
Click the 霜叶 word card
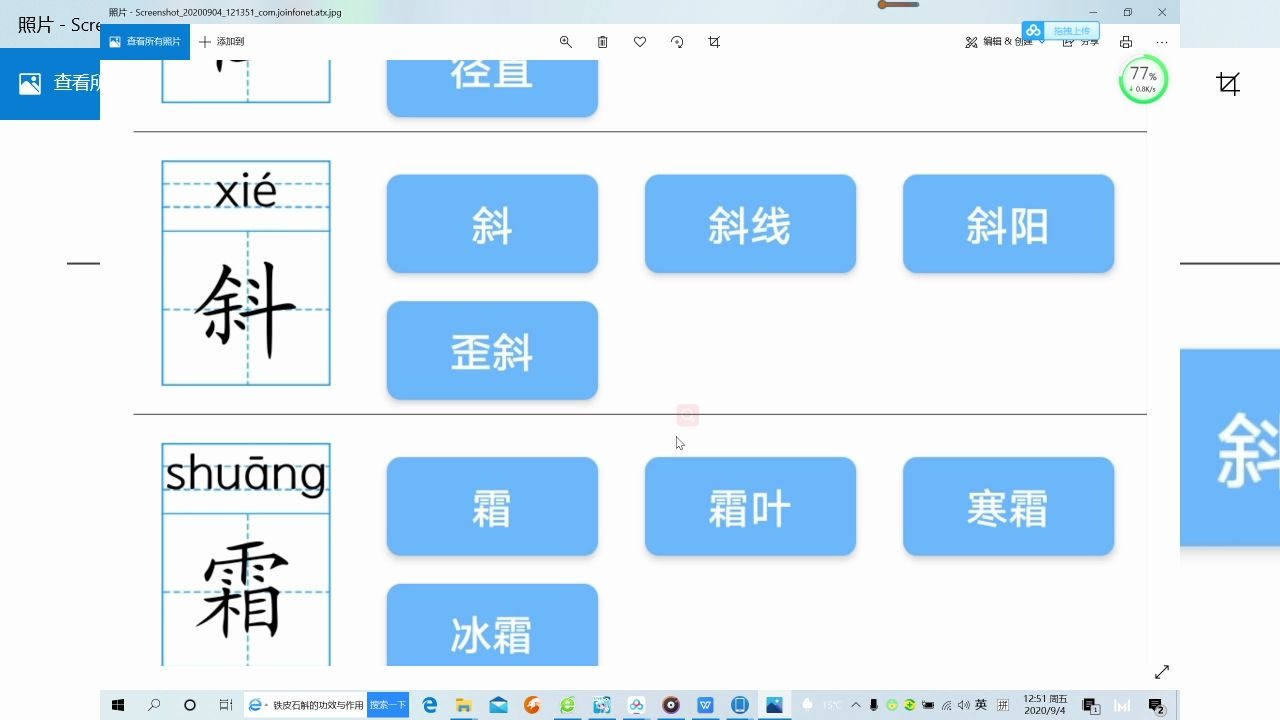click(x=750, y=507)
